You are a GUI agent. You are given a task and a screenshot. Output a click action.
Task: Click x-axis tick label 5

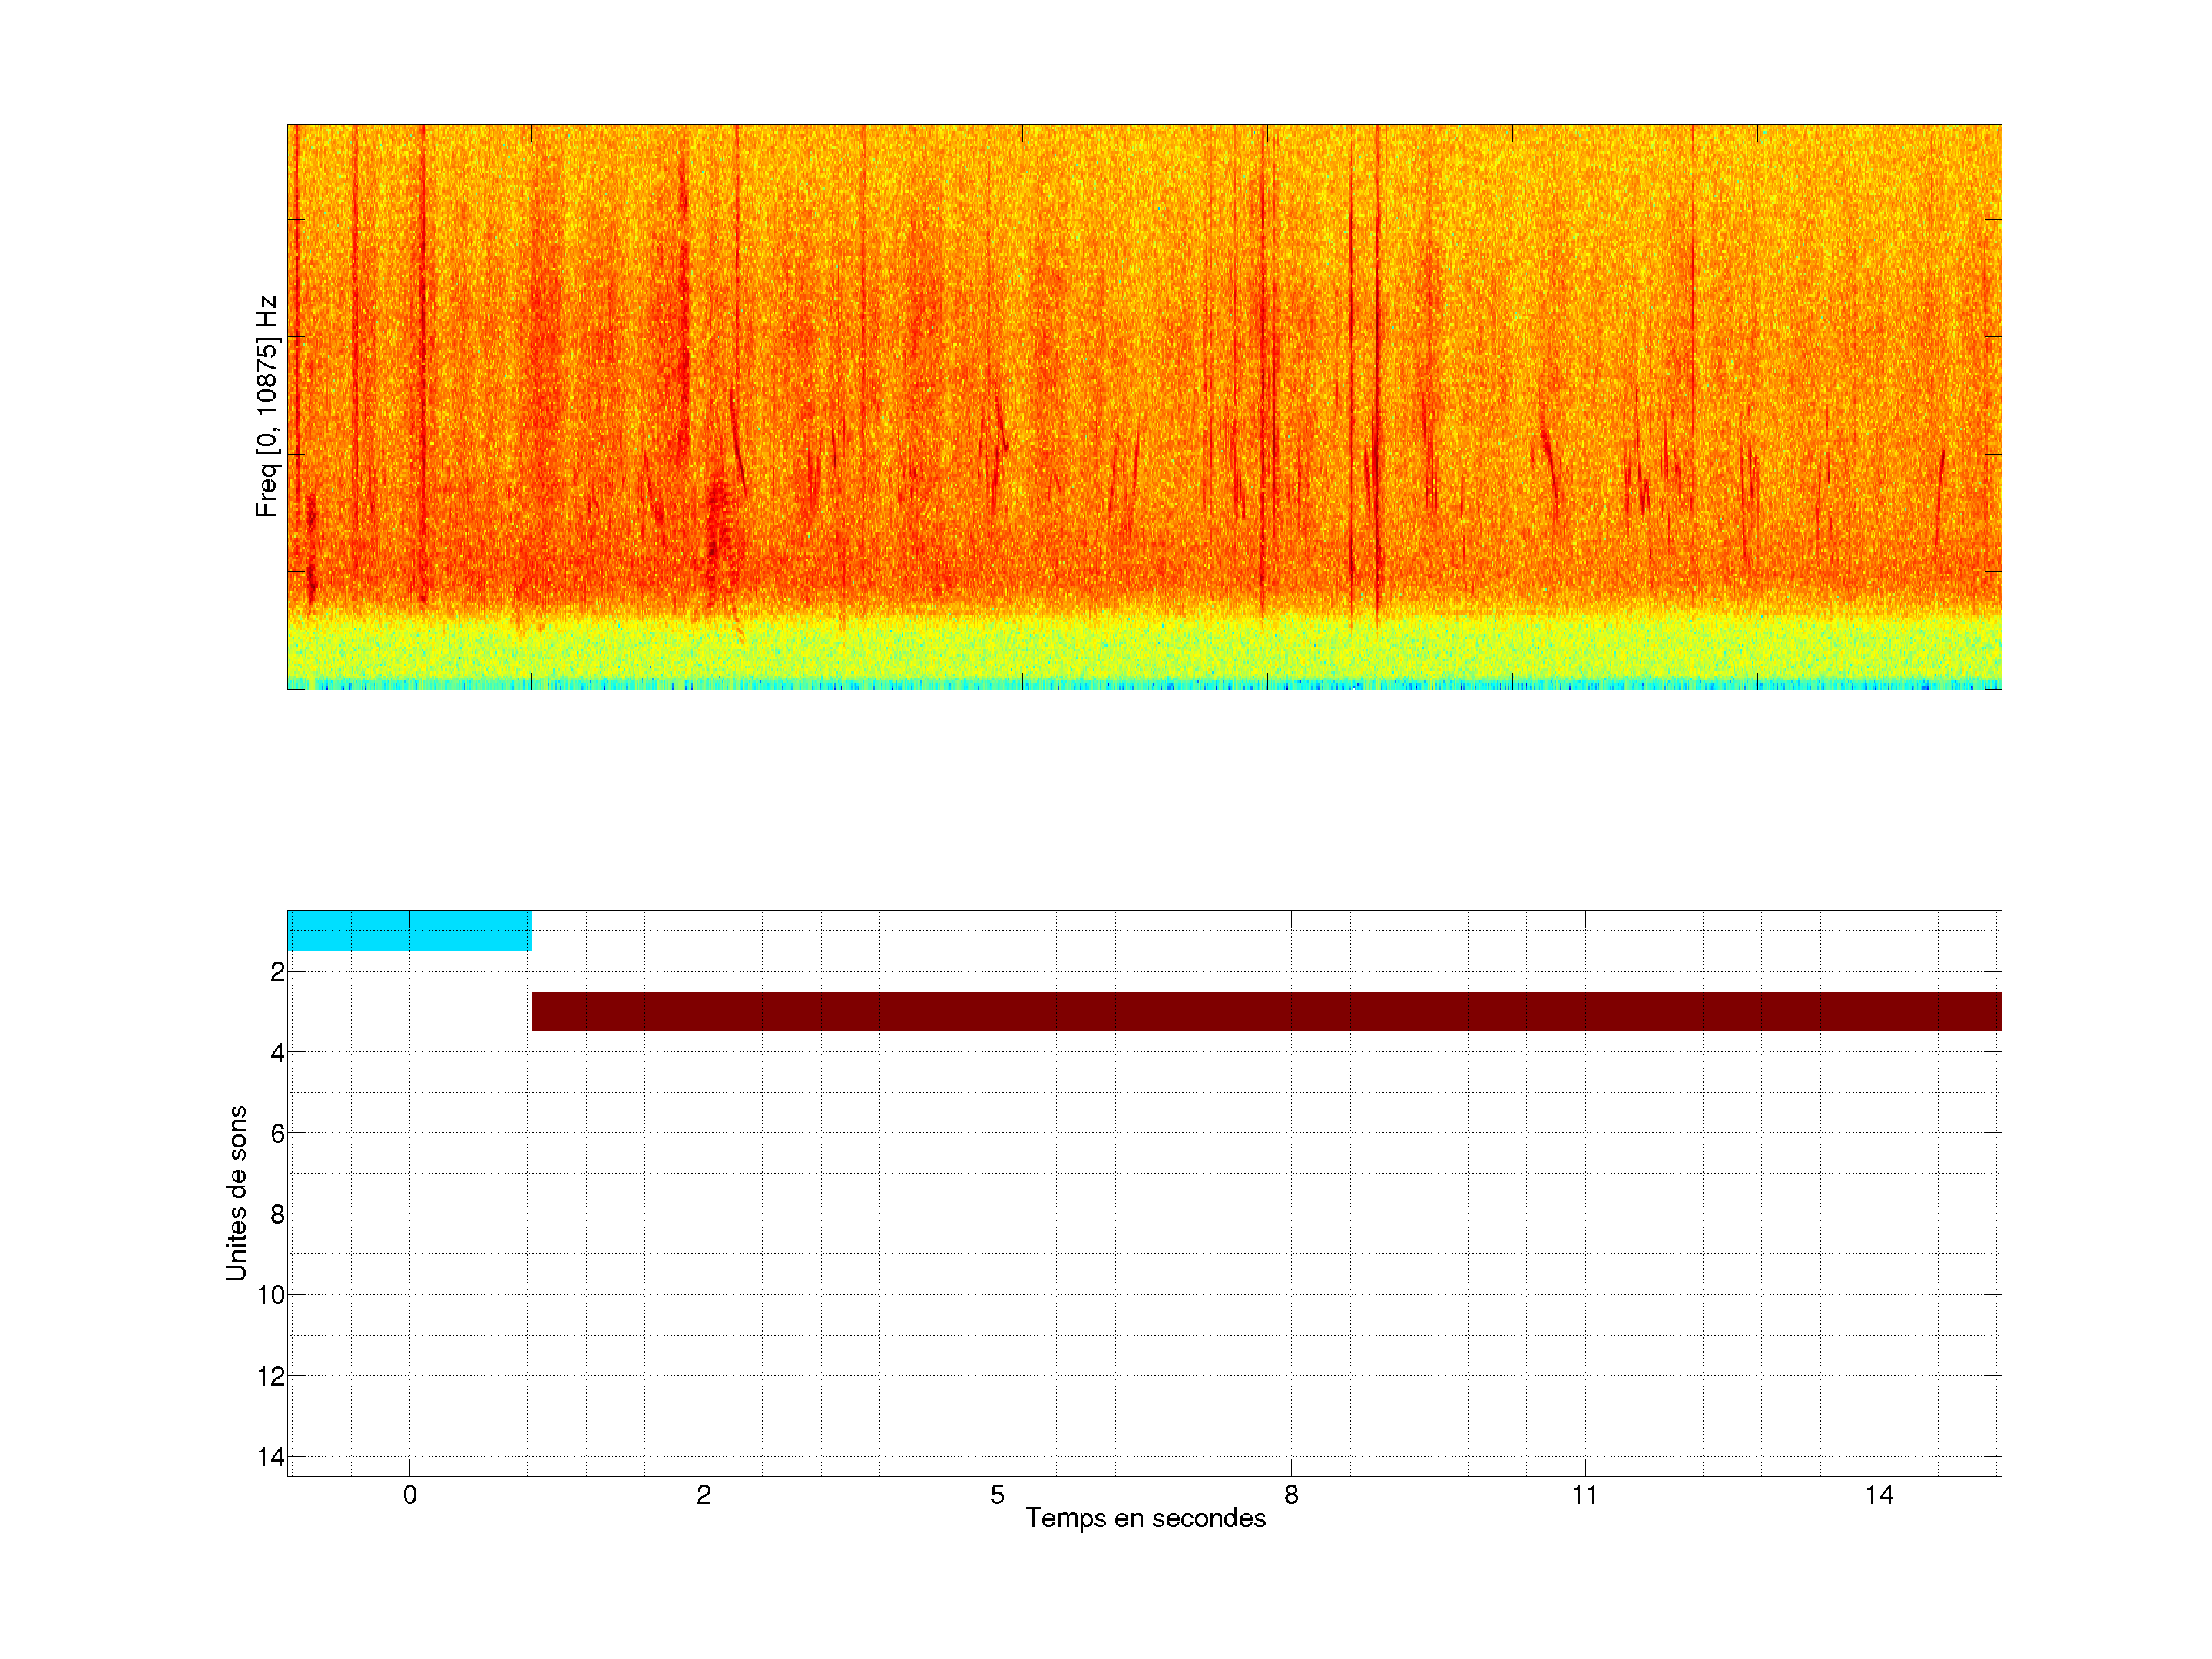pos(997,1495)
